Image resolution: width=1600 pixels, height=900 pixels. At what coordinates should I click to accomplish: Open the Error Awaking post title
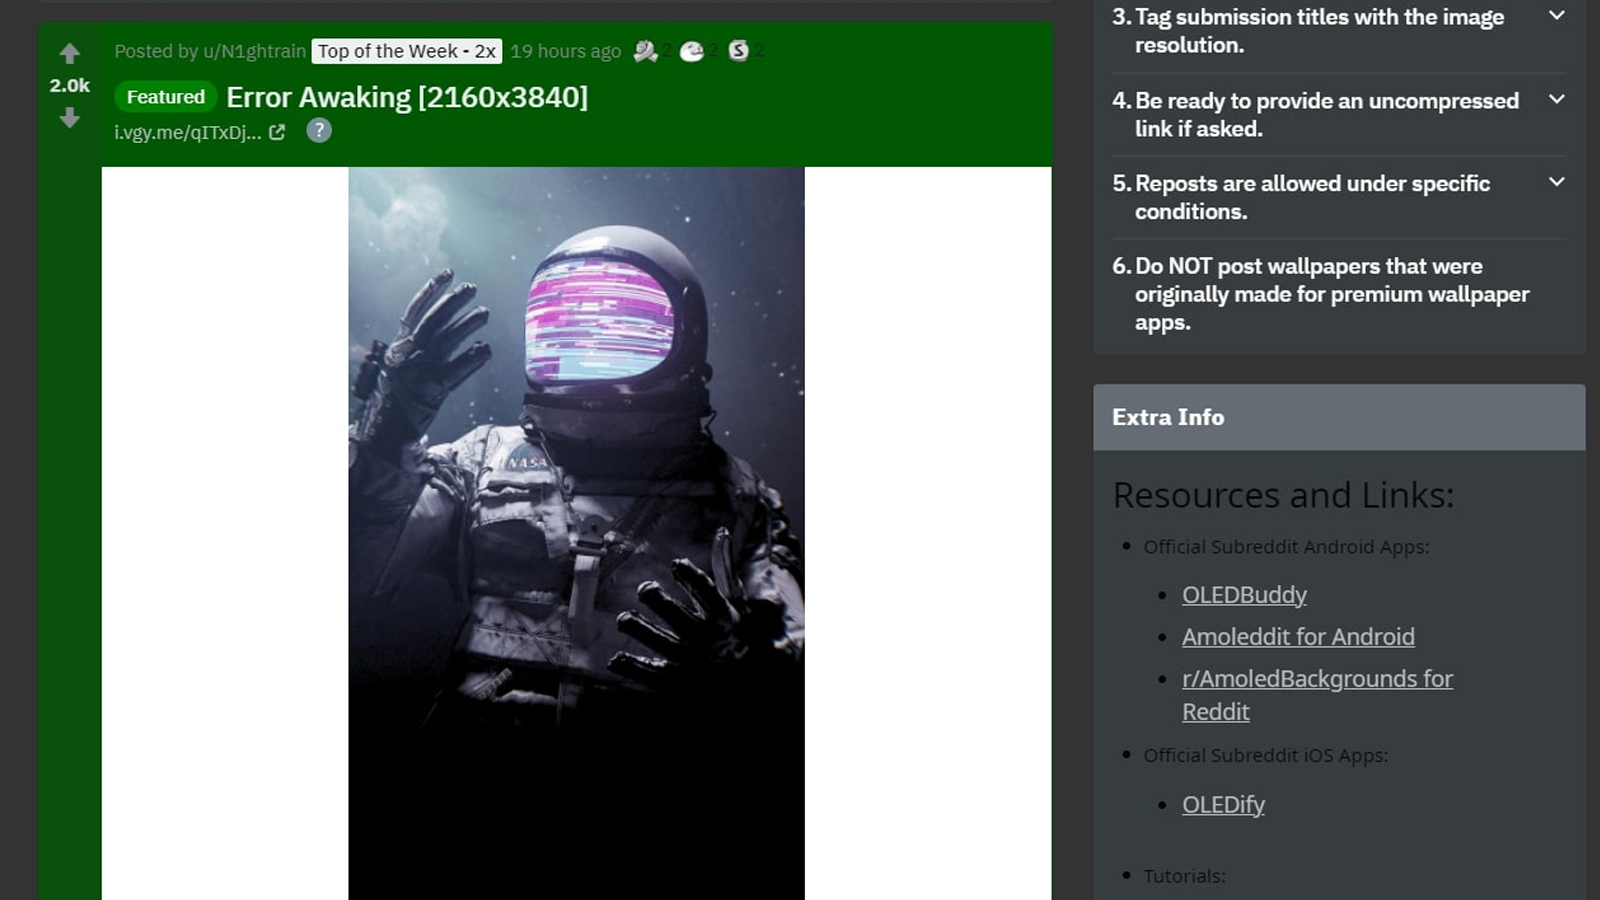point(407,97)
